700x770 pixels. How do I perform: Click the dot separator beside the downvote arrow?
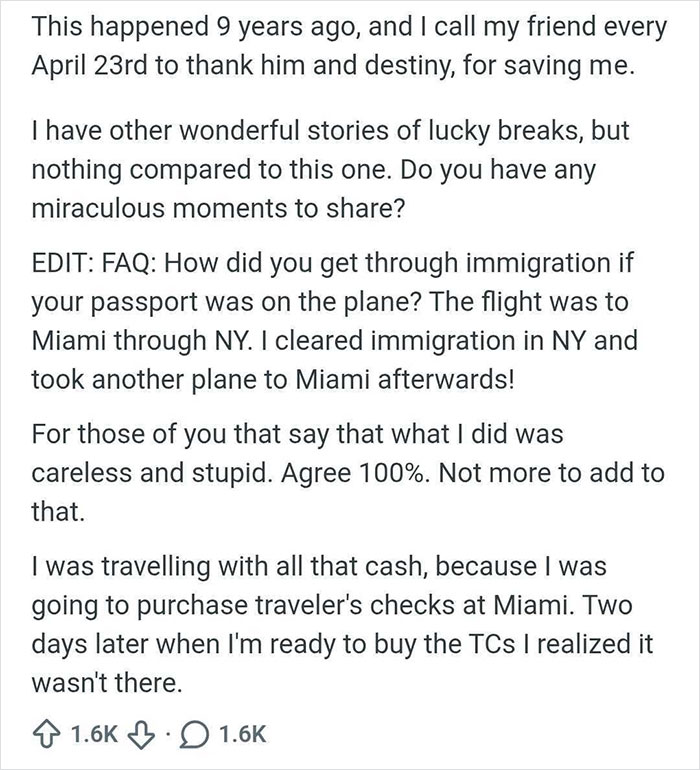169,737
